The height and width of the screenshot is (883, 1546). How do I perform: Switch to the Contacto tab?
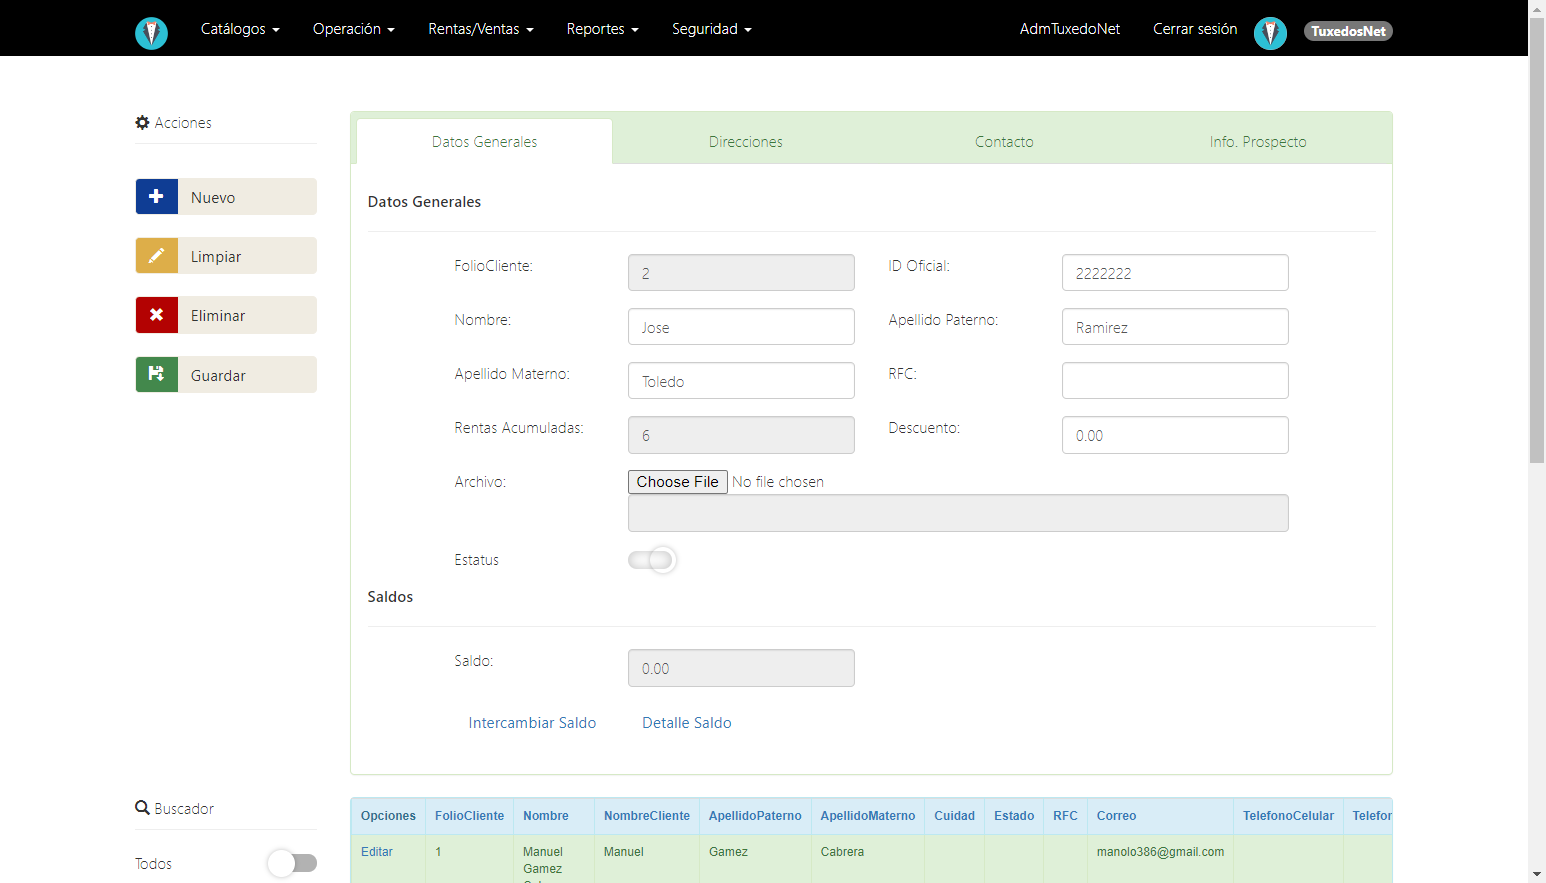tap(1004, 142)
